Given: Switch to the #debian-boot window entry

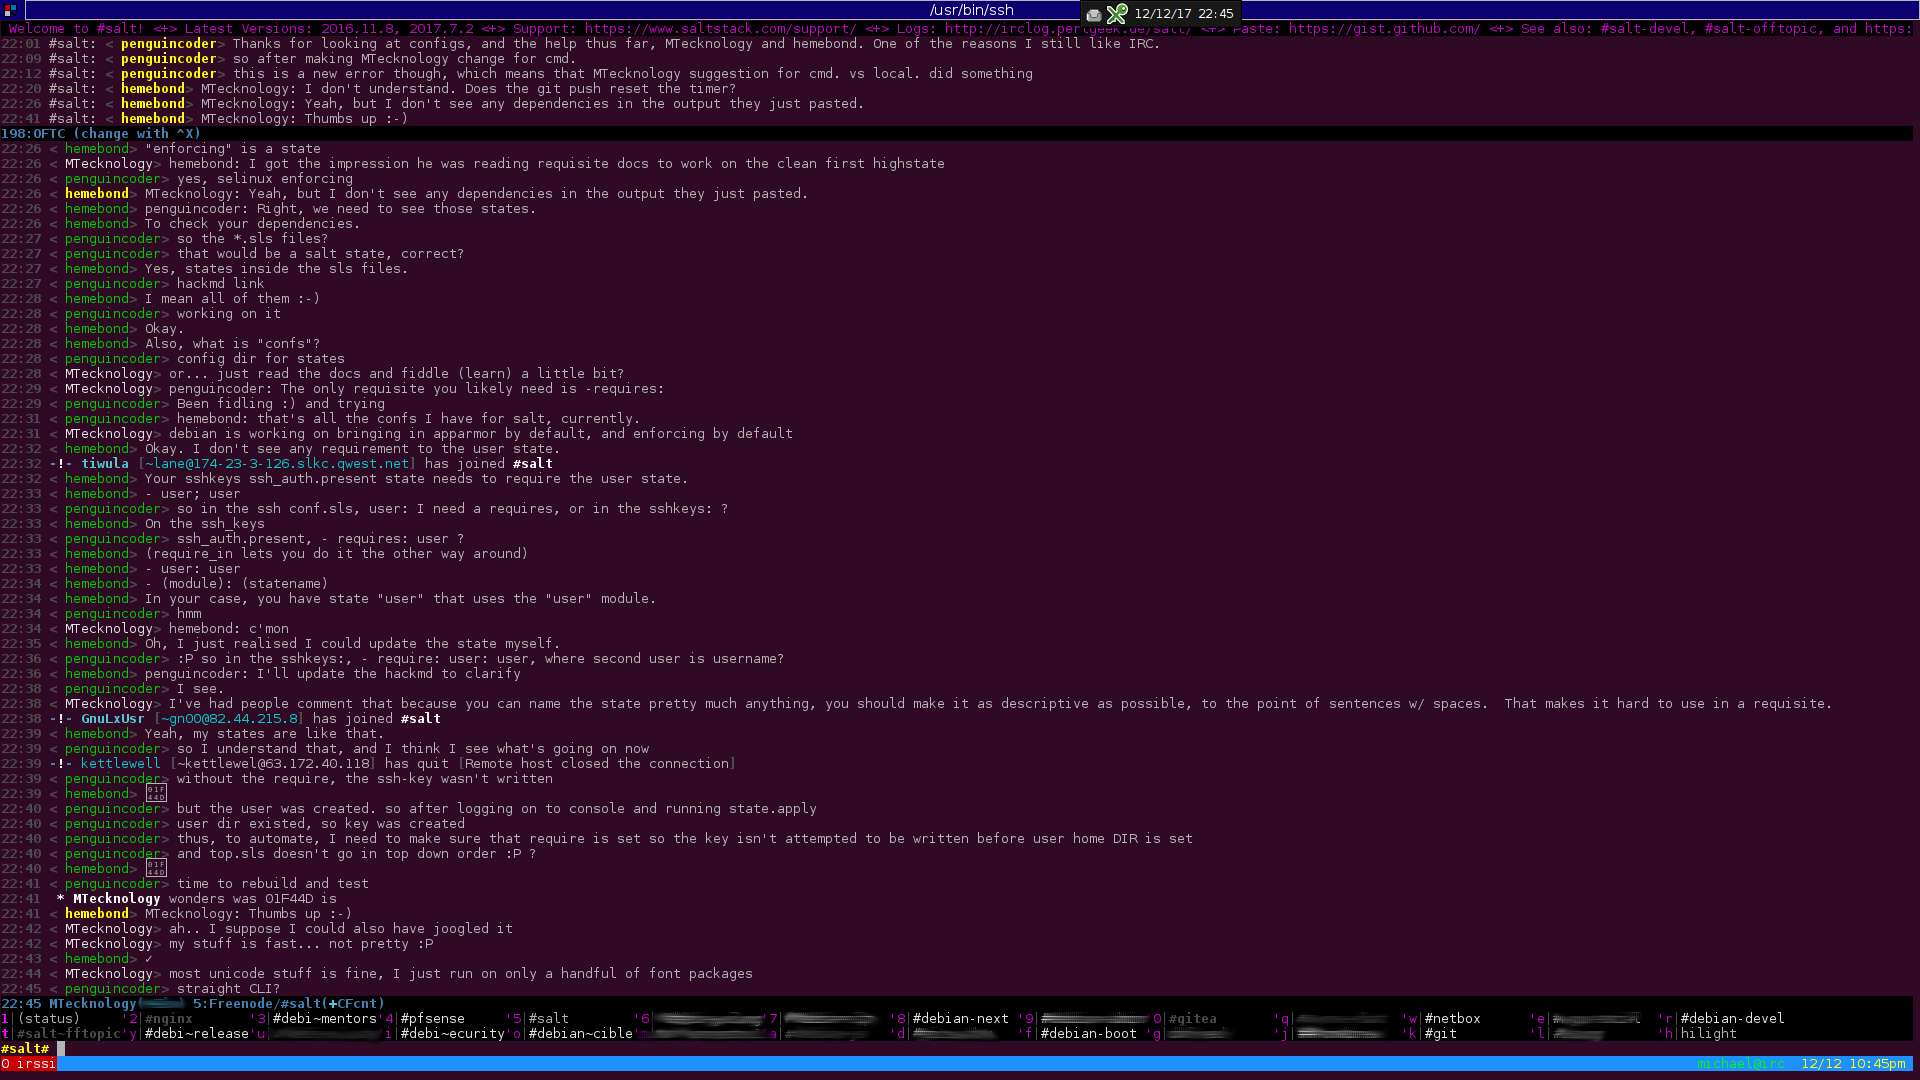Looking at the screenshot, I should (1089, 1034).
